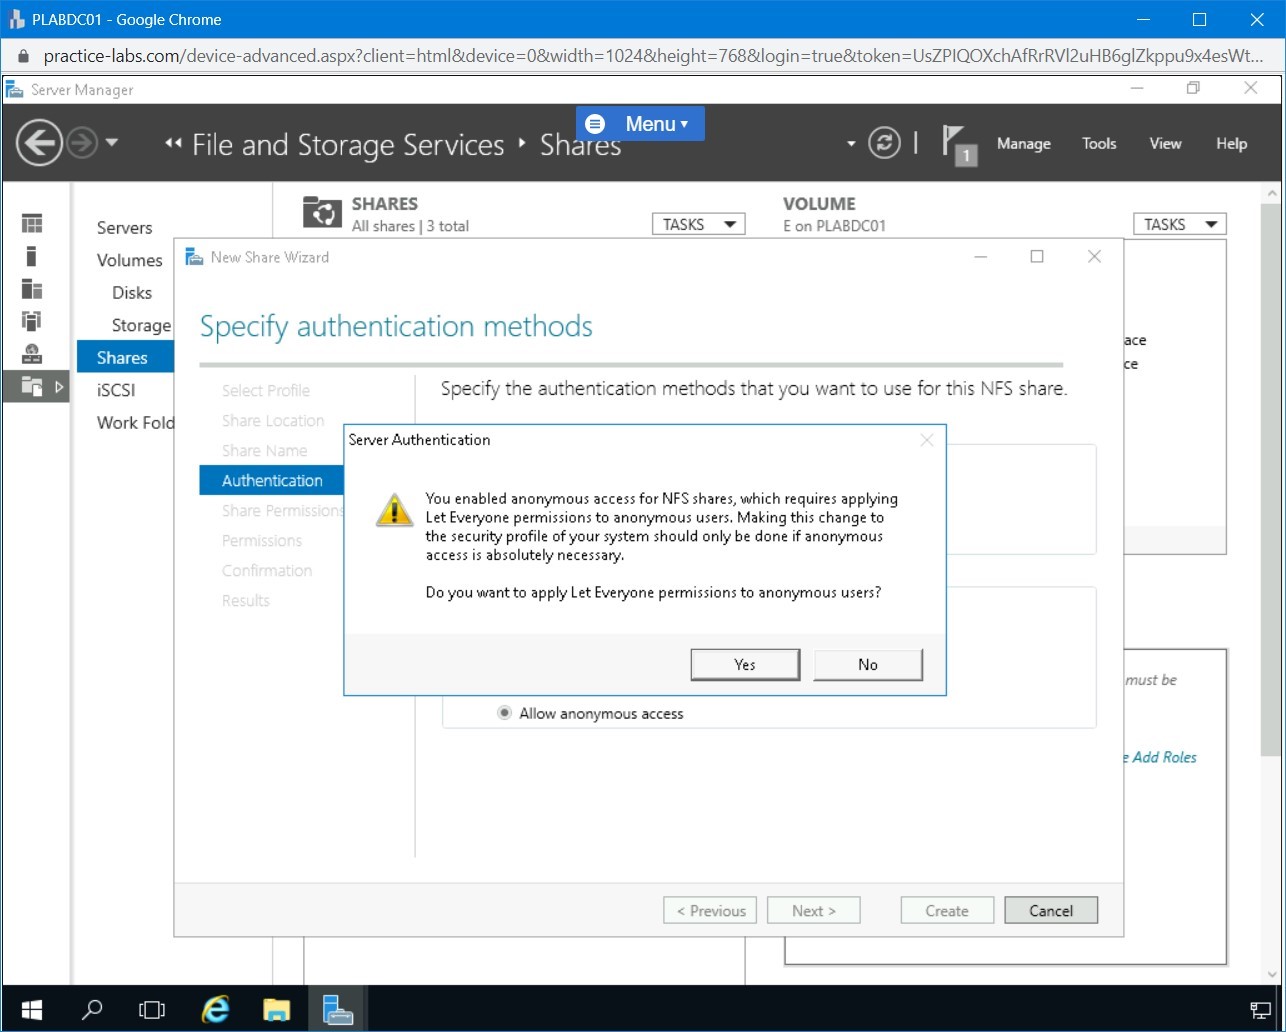Open the notifications flag icon
1286x1032 pixels.
point(958,144)
